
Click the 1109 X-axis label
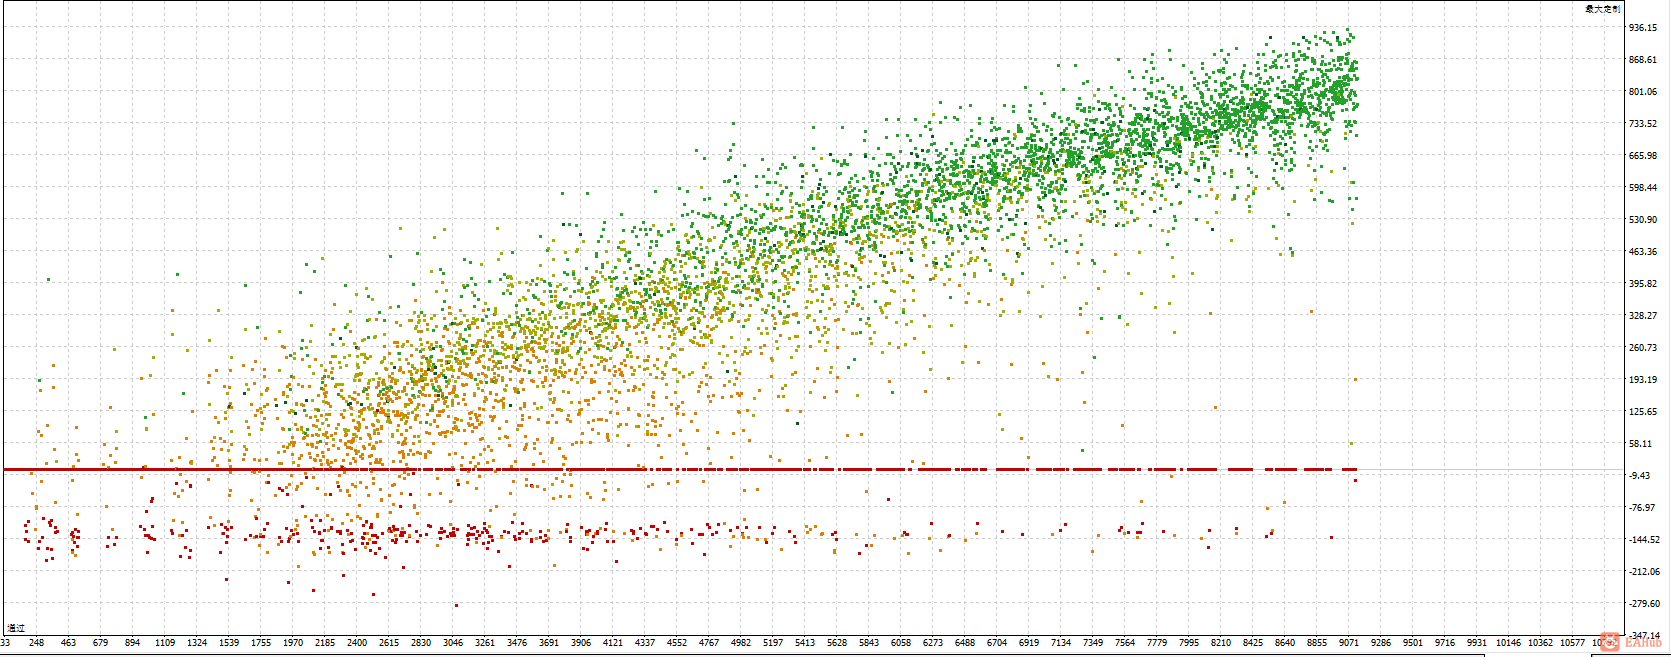pyautogui.click(x=165, y=643)
